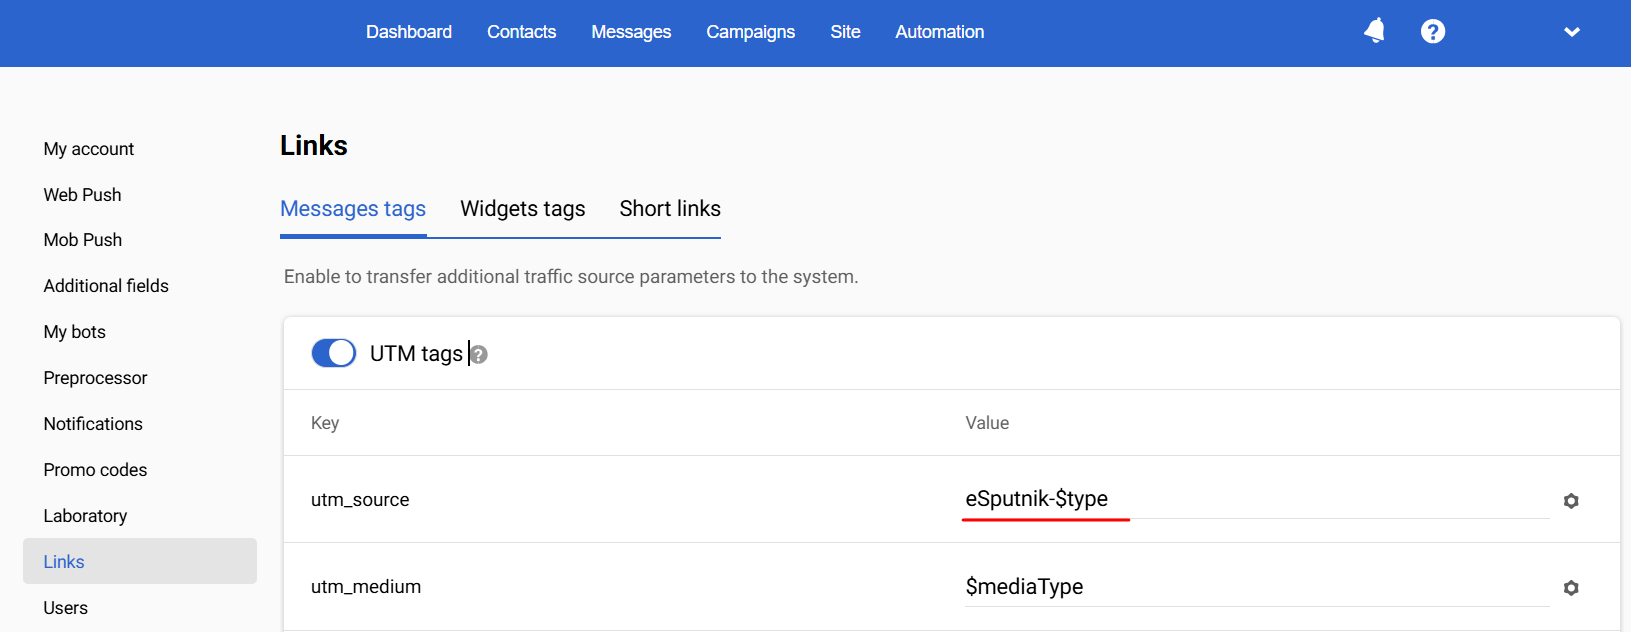This screenshot has width=1631, height=632.
Task: Expand the account dropdown chevron
Action: pos(1572,32)
